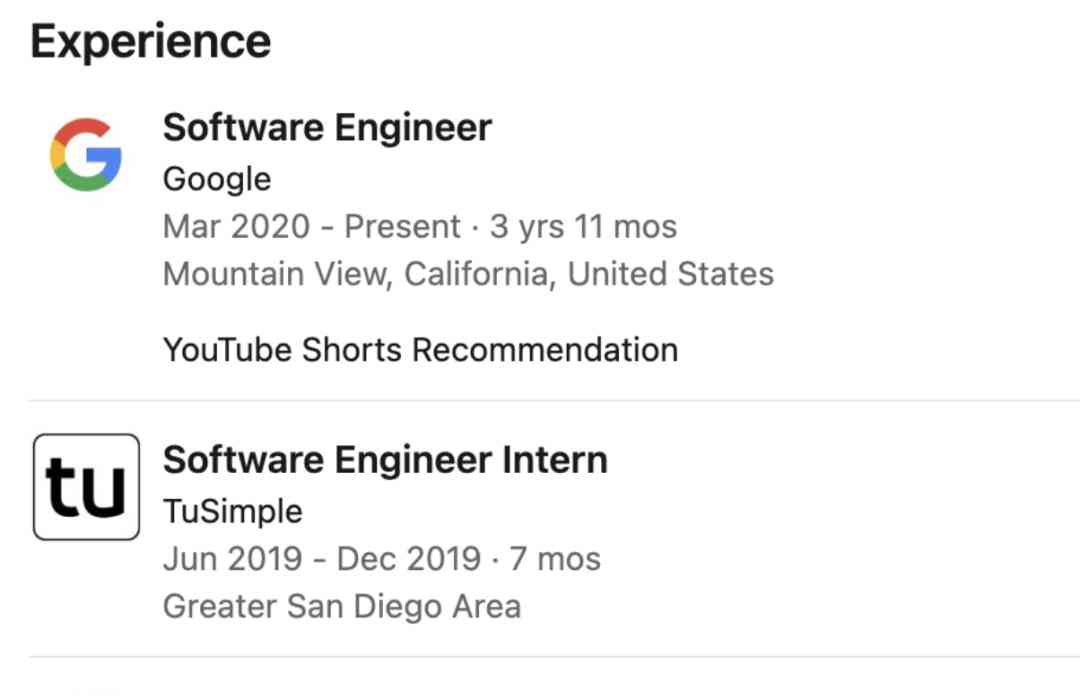Screen dimensions: 1080x696
Task: Click the divider below Greater San Diego Area
Action: click(554, 657)
